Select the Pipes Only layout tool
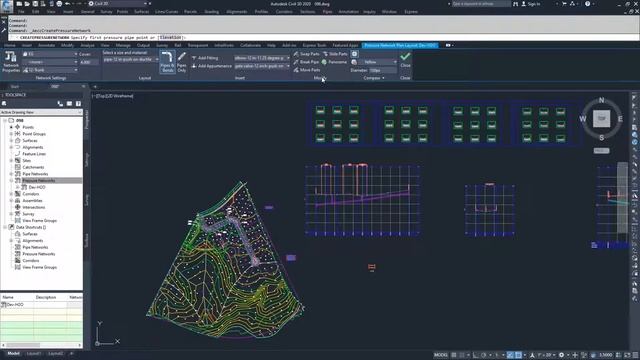Image resolution: width=640 pixels, height=360 pixels. [x=182, y=62]
